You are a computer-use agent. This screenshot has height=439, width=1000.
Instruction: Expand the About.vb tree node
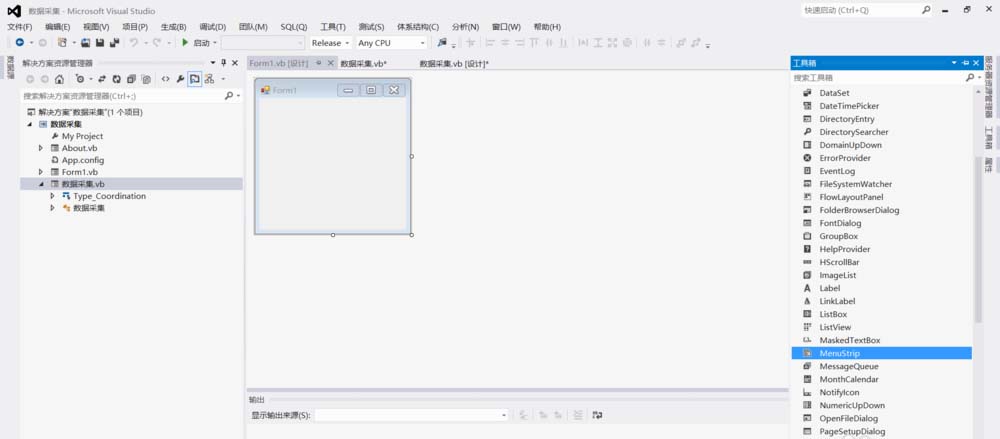pos(41,148)
